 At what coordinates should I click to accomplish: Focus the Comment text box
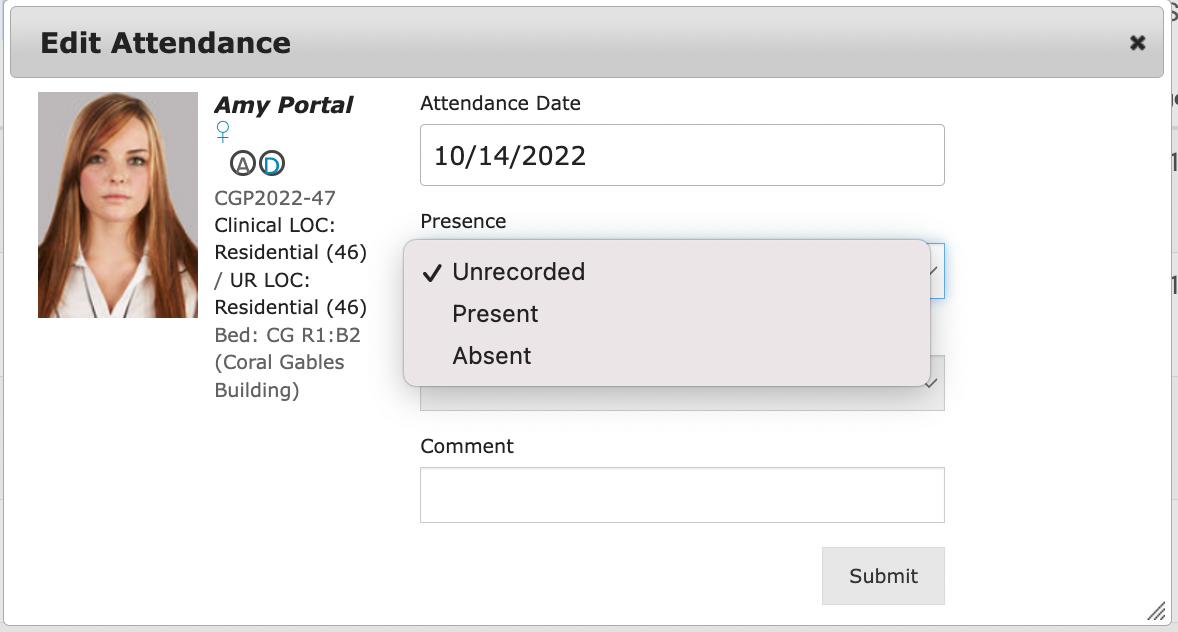coord(682,495)
